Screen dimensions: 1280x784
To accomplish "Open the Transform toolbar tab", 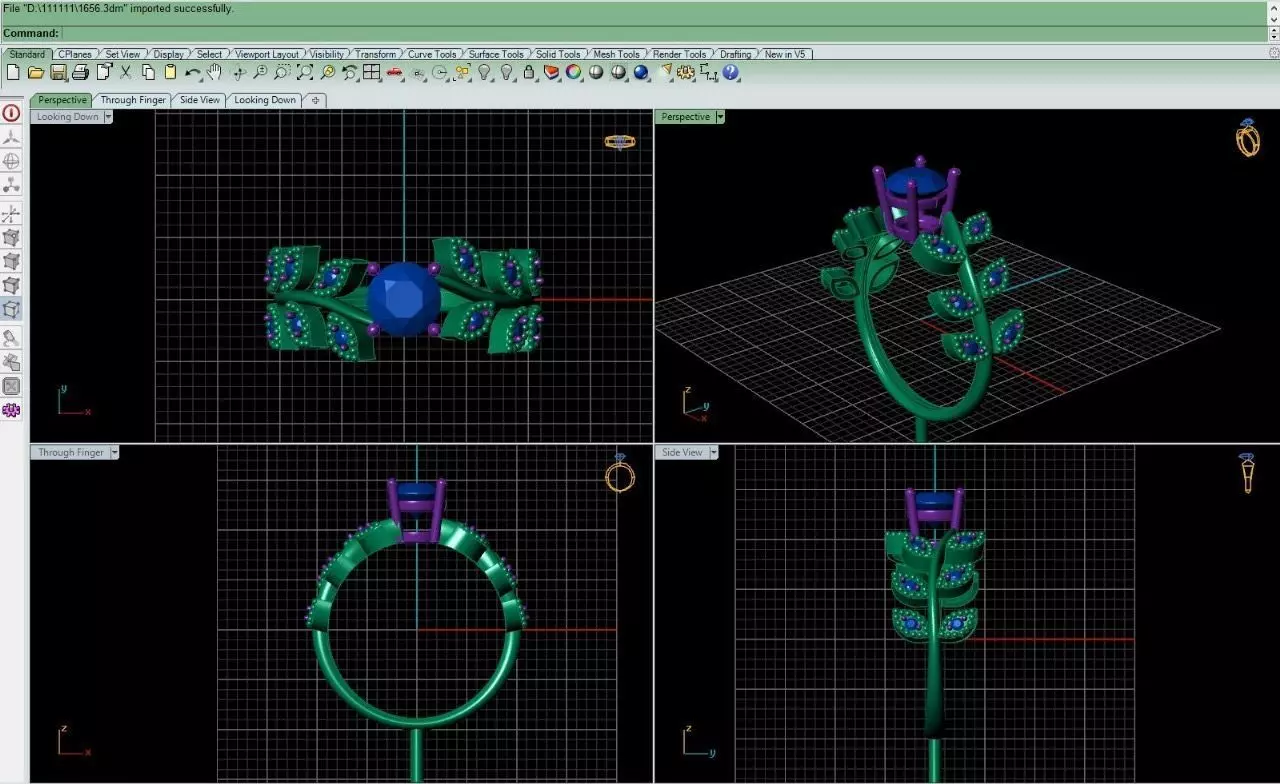I will click(x=375, y=54).
